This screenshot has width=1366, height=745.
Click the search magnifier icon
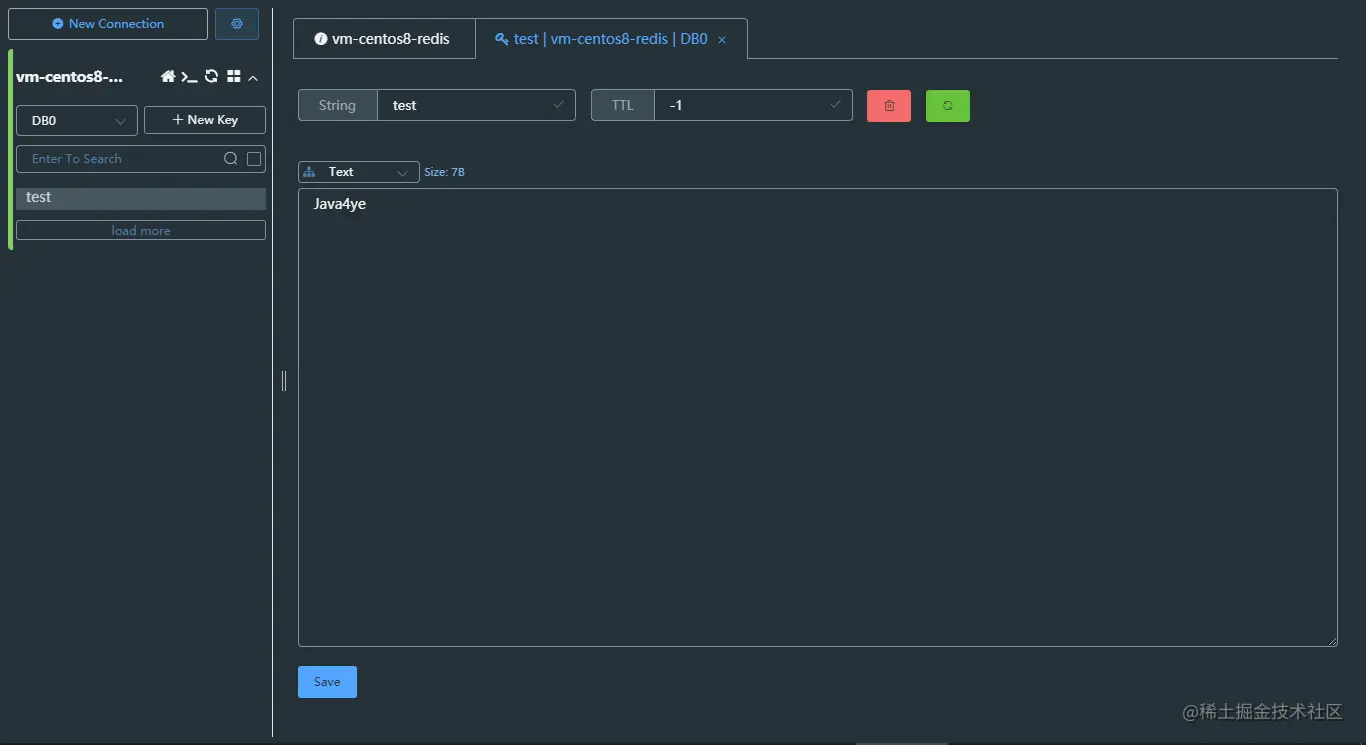[x=230, y=159]
